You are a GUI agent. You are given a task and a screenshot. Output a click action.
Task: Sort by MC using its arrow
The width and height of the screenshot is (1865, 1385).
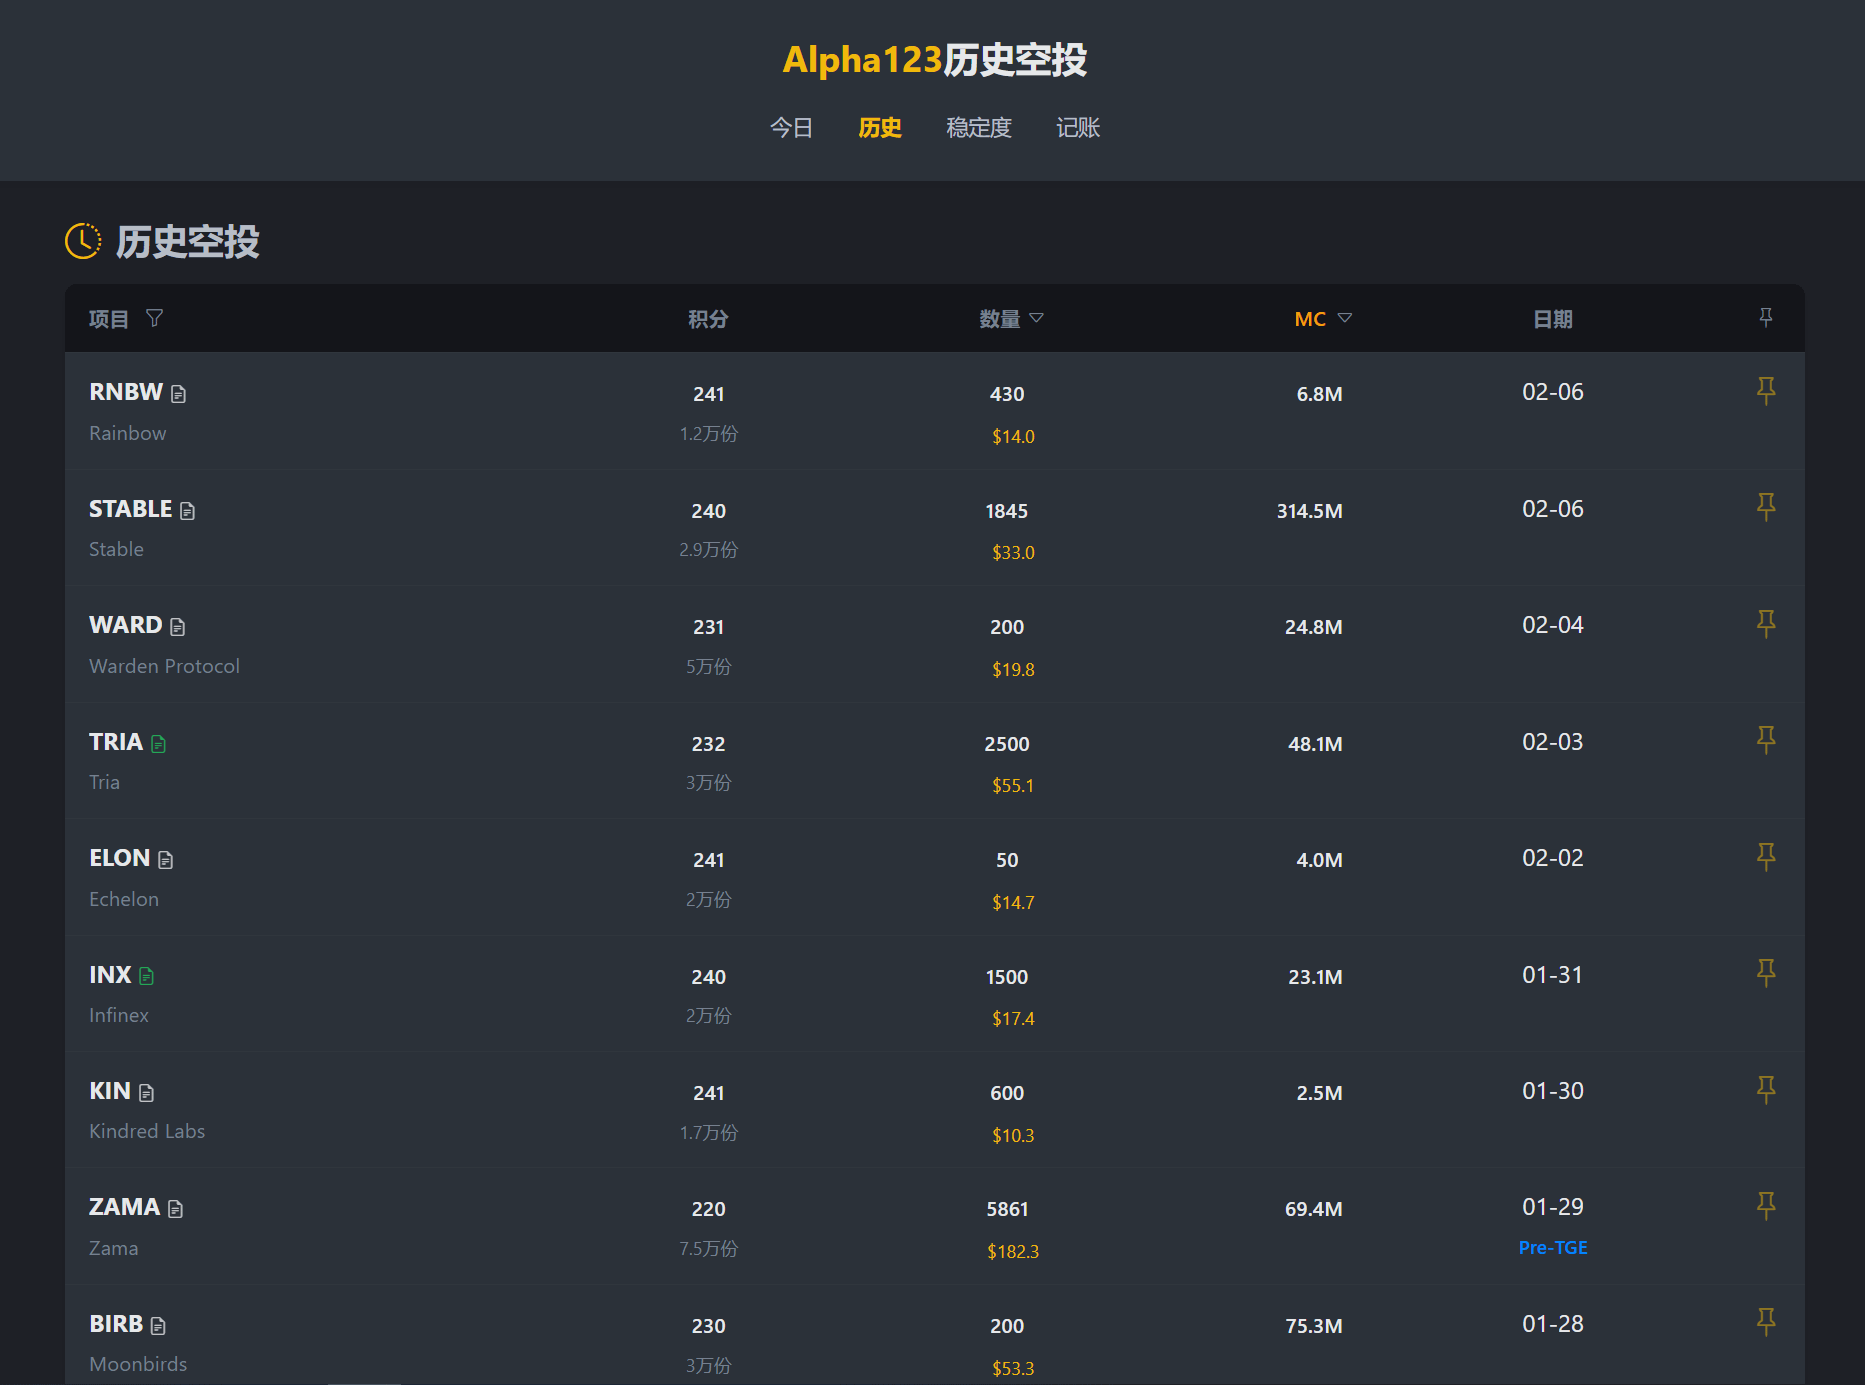click(1344, 318)
